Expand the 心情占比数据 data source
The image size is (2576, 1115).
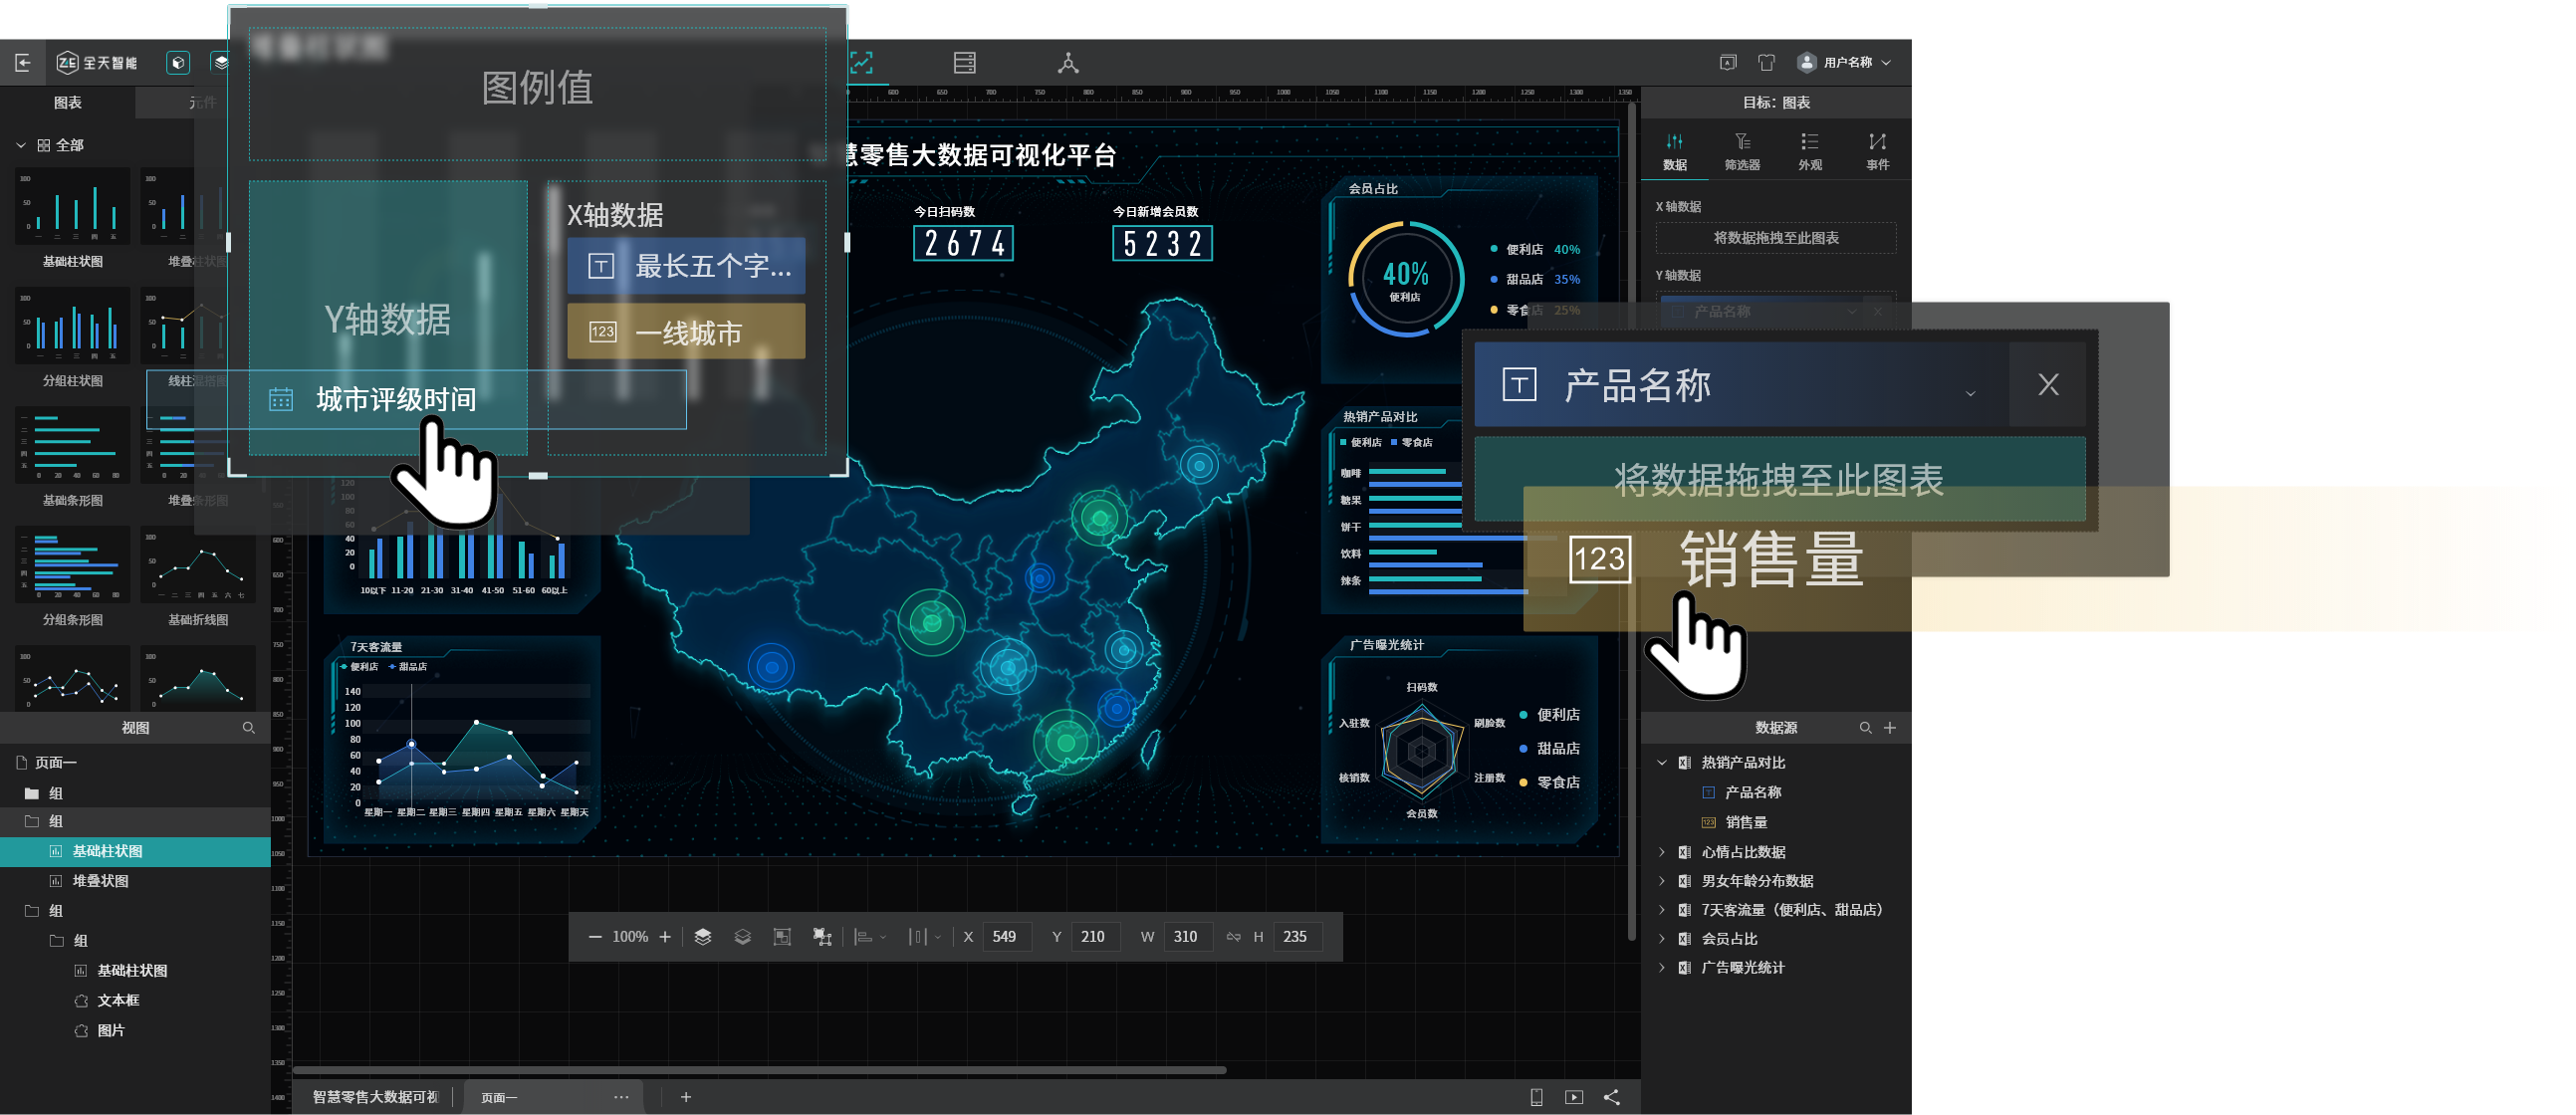coord(1662,852)
